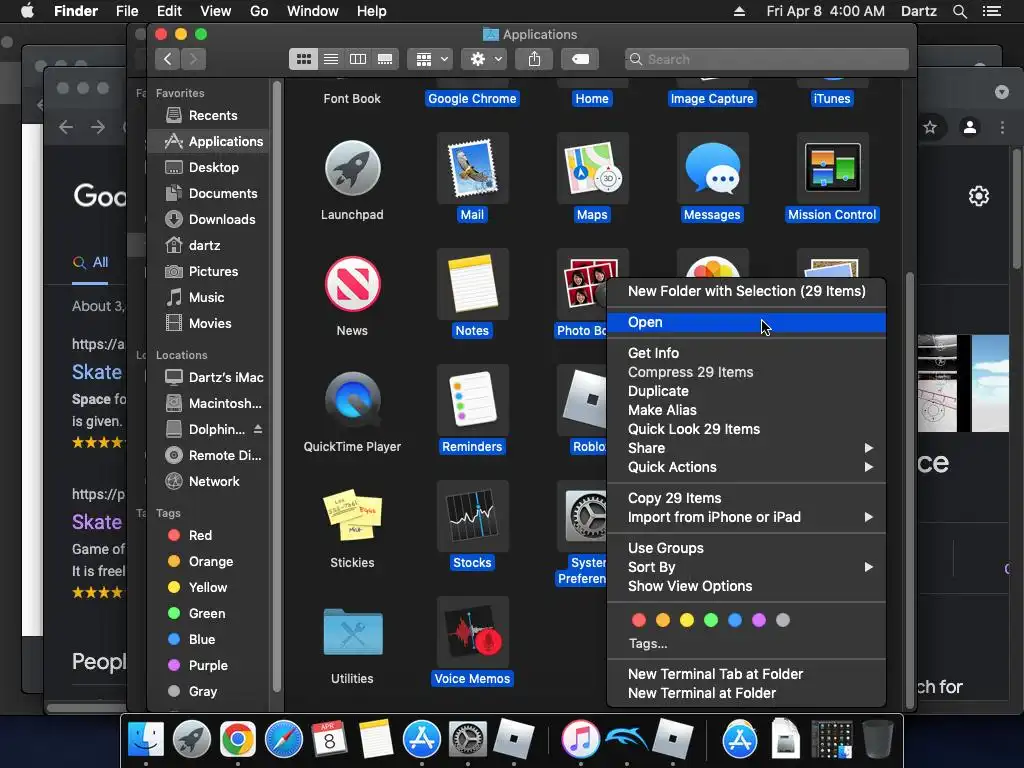Select the Utilities folder icon

point(352,632)
